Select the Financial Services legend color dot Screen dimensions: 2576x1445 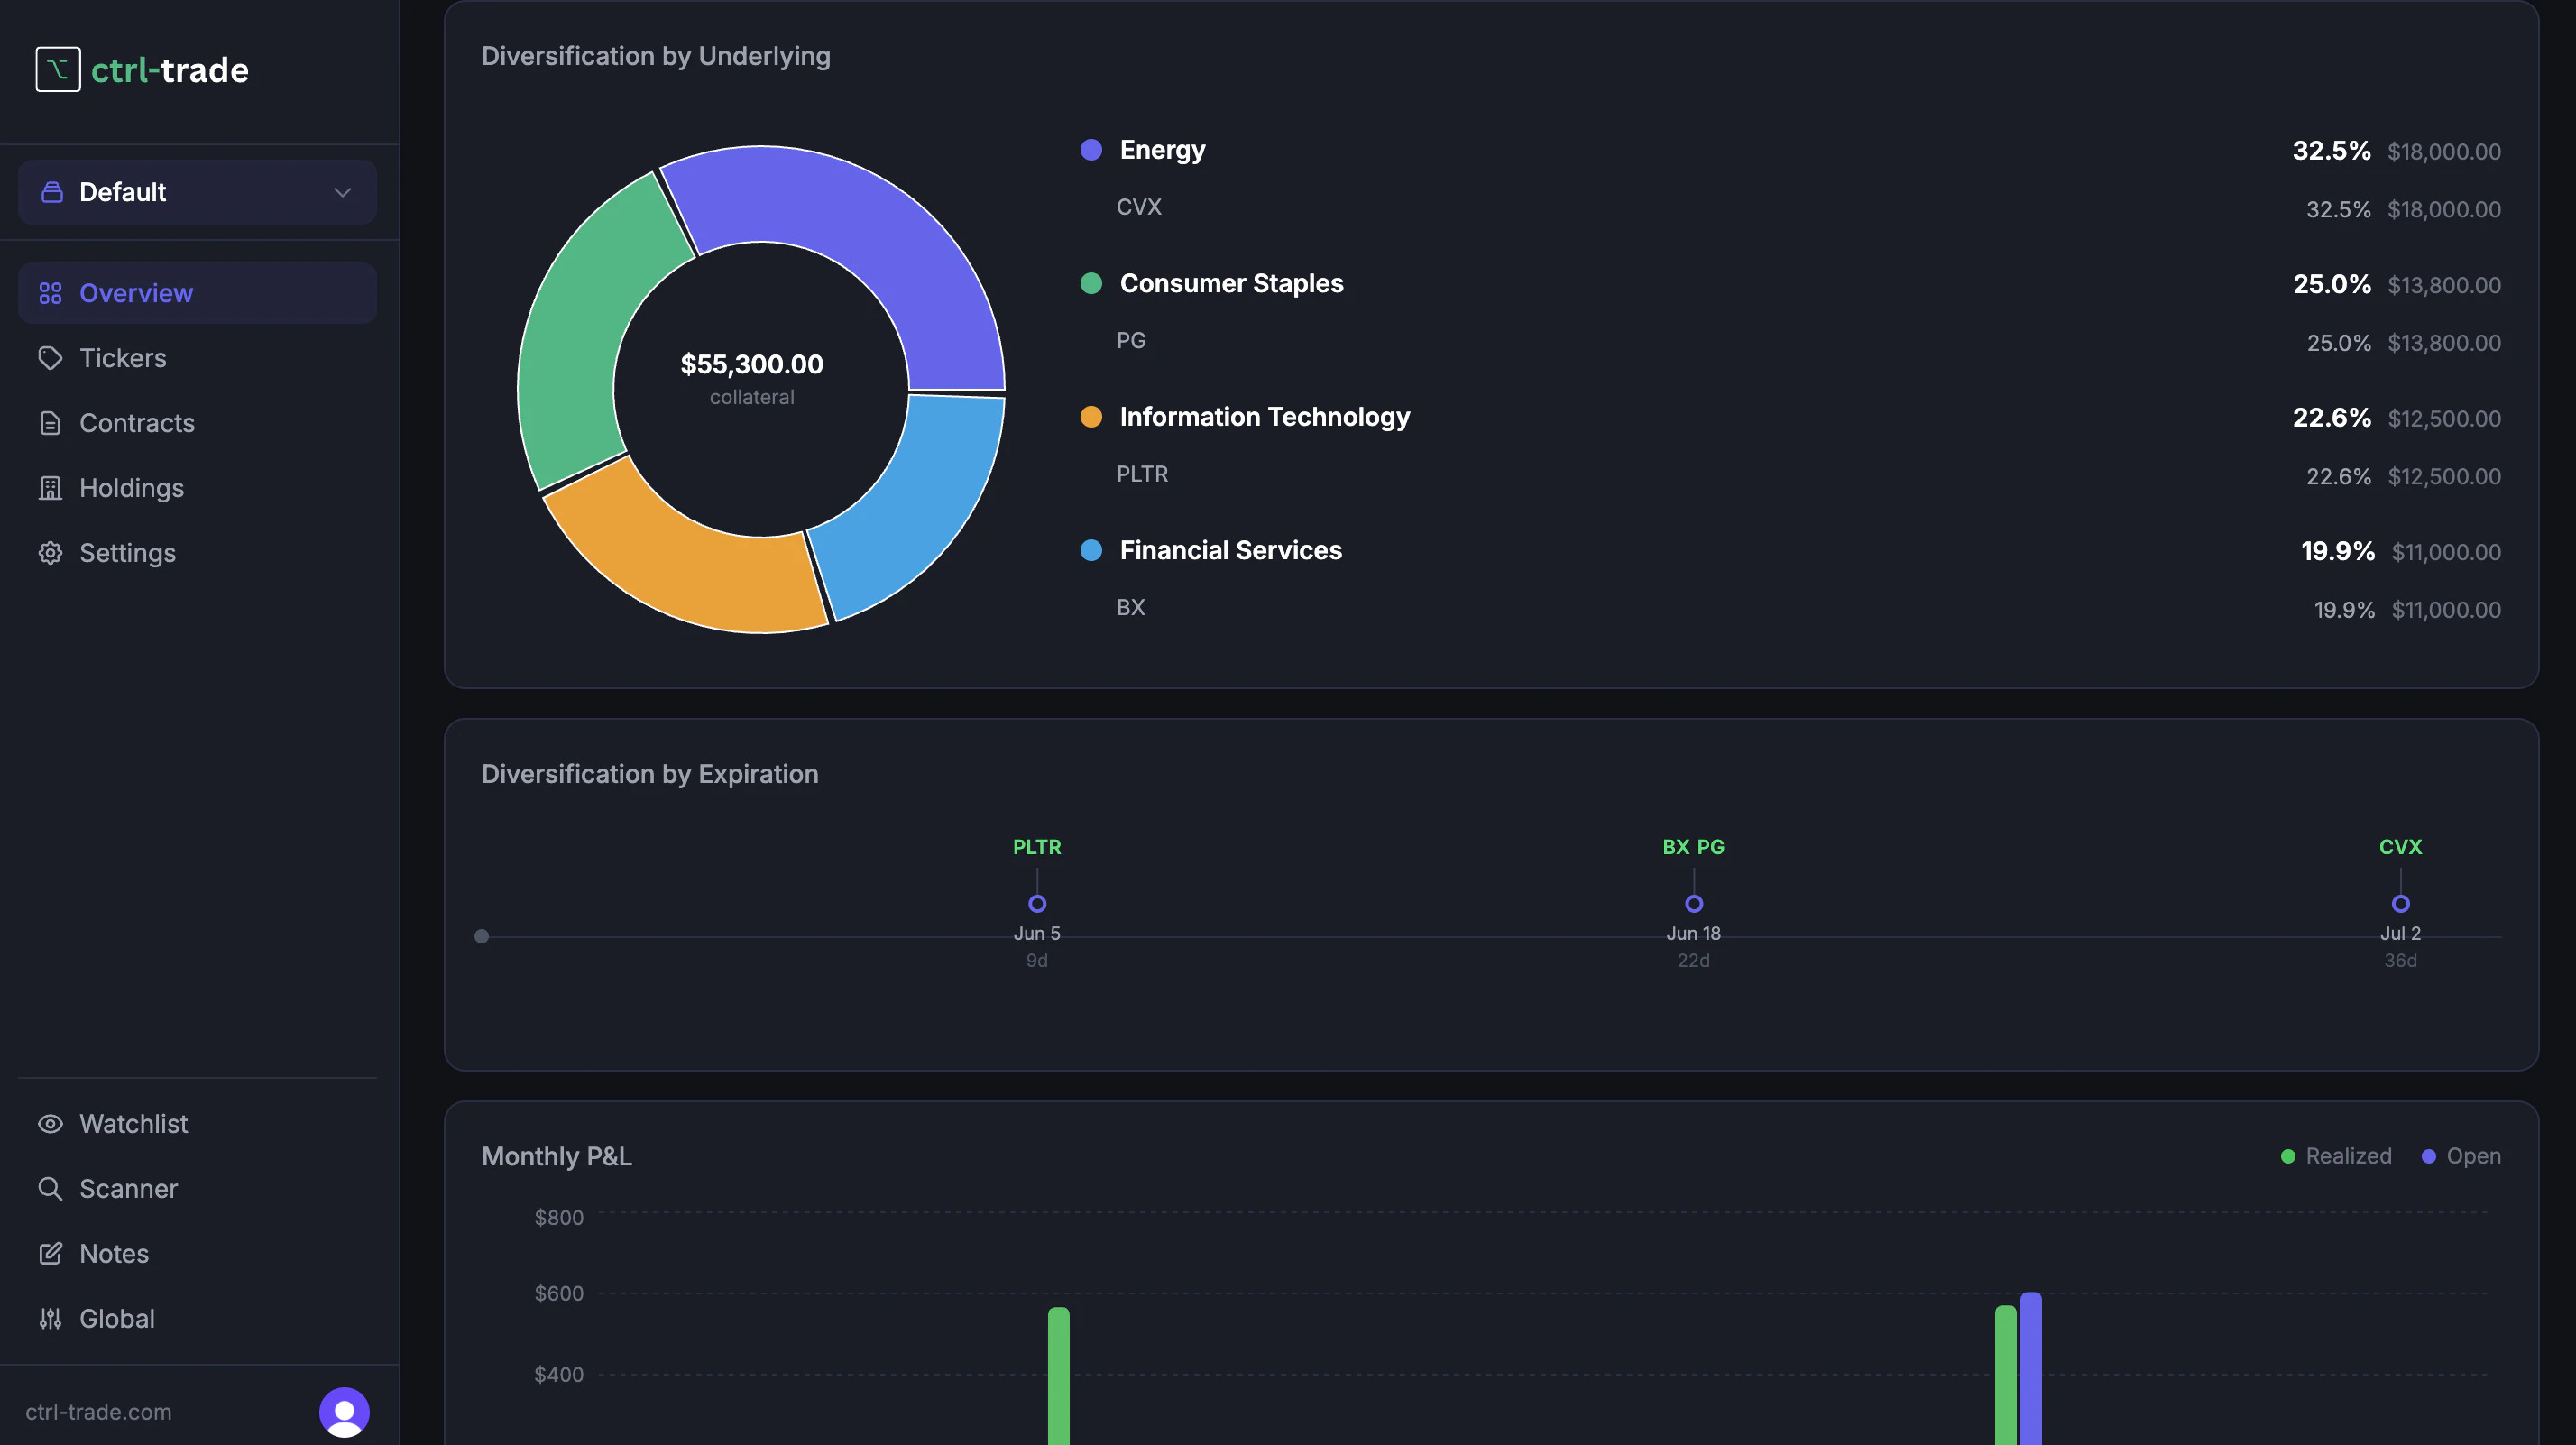click(x=1091, y=551)
